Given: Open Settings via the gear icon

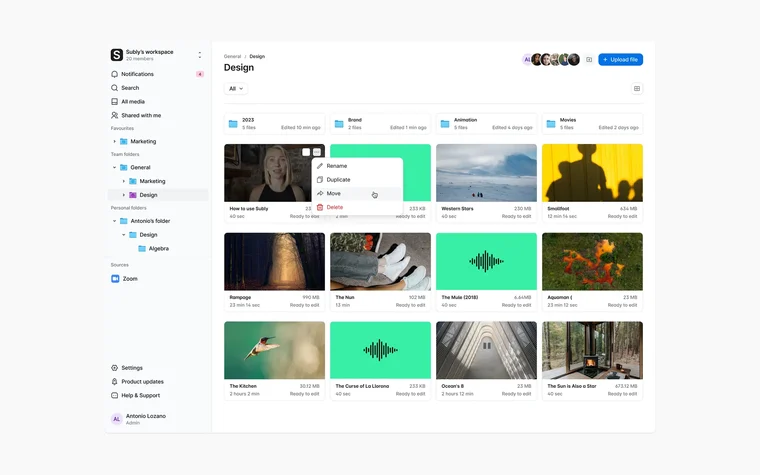Looking at the screenshot, I should coord(114,368).
